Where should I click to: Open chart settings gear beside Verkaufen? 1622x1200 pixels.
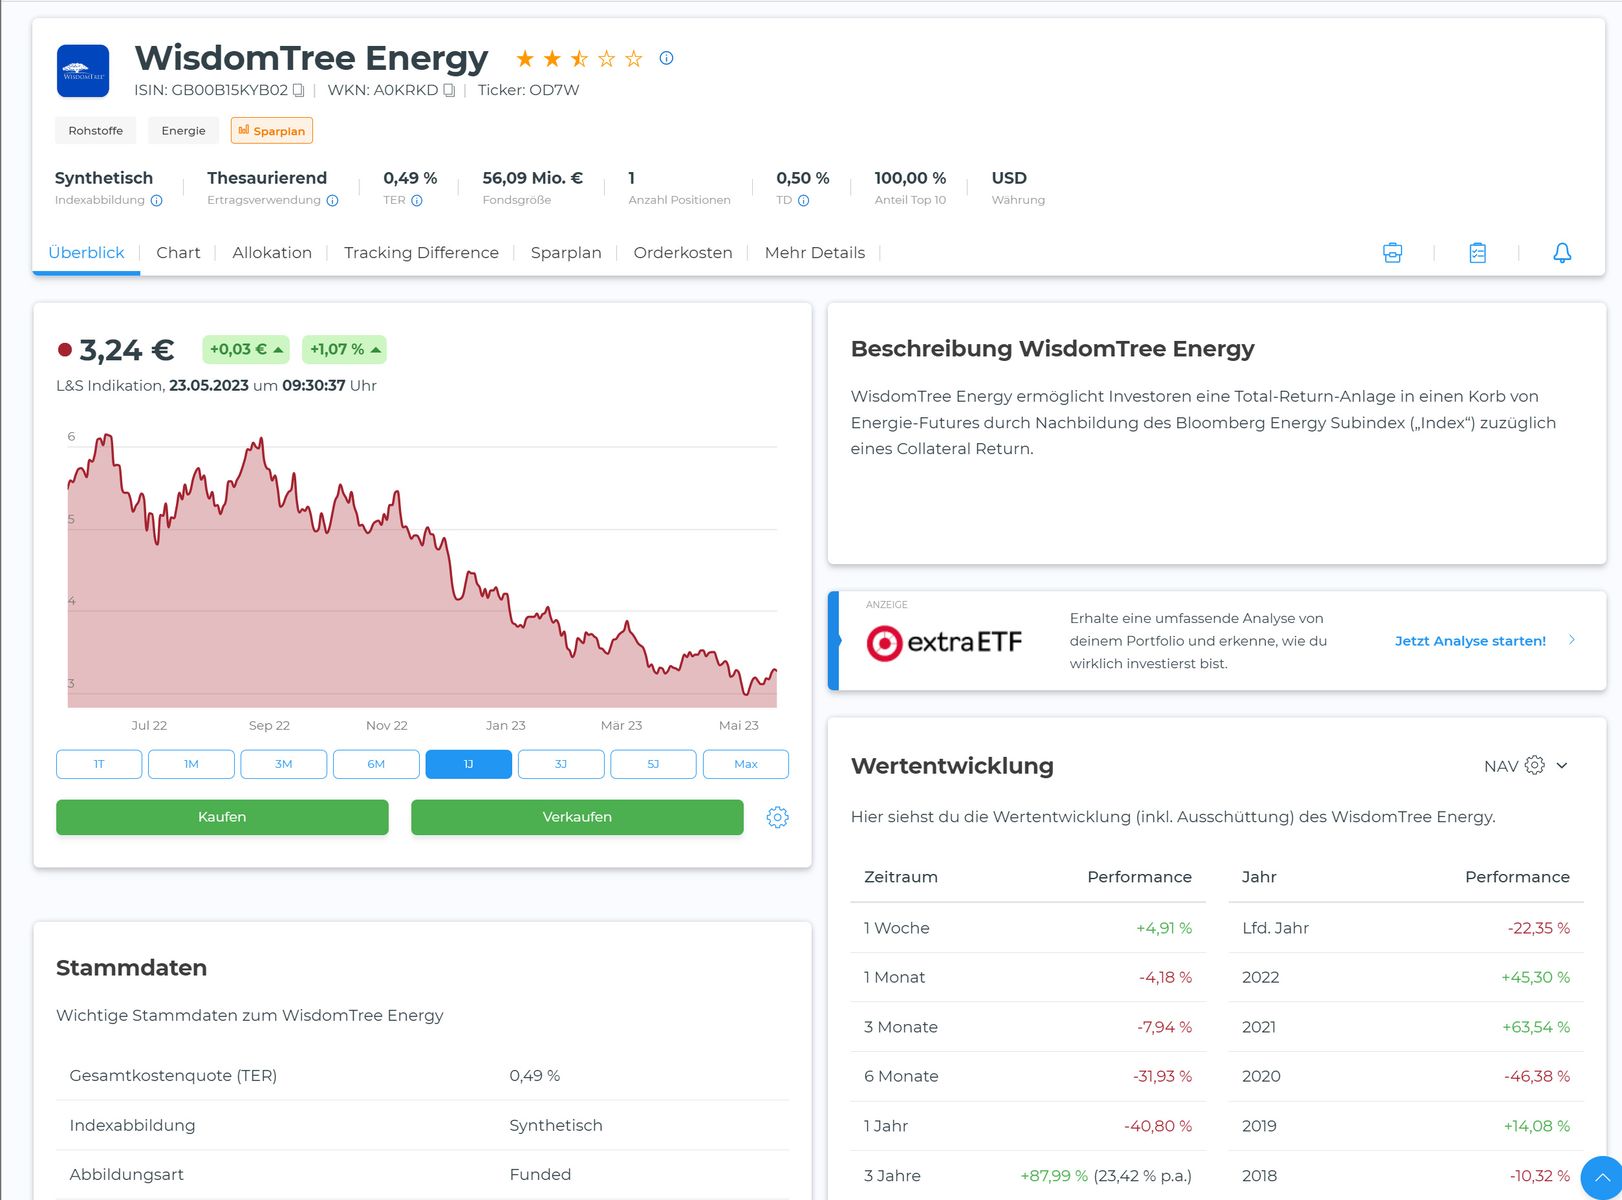click(x=777, y=817)
